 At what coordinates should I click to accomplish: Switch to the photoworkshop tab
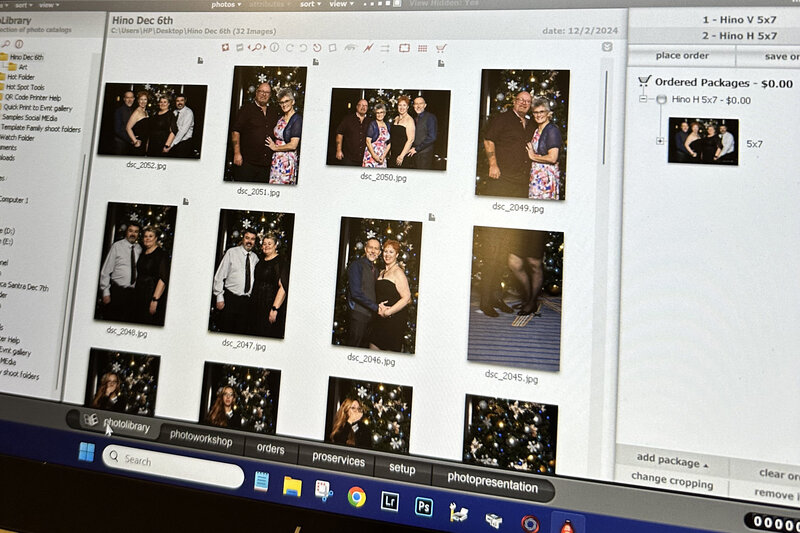201,437
